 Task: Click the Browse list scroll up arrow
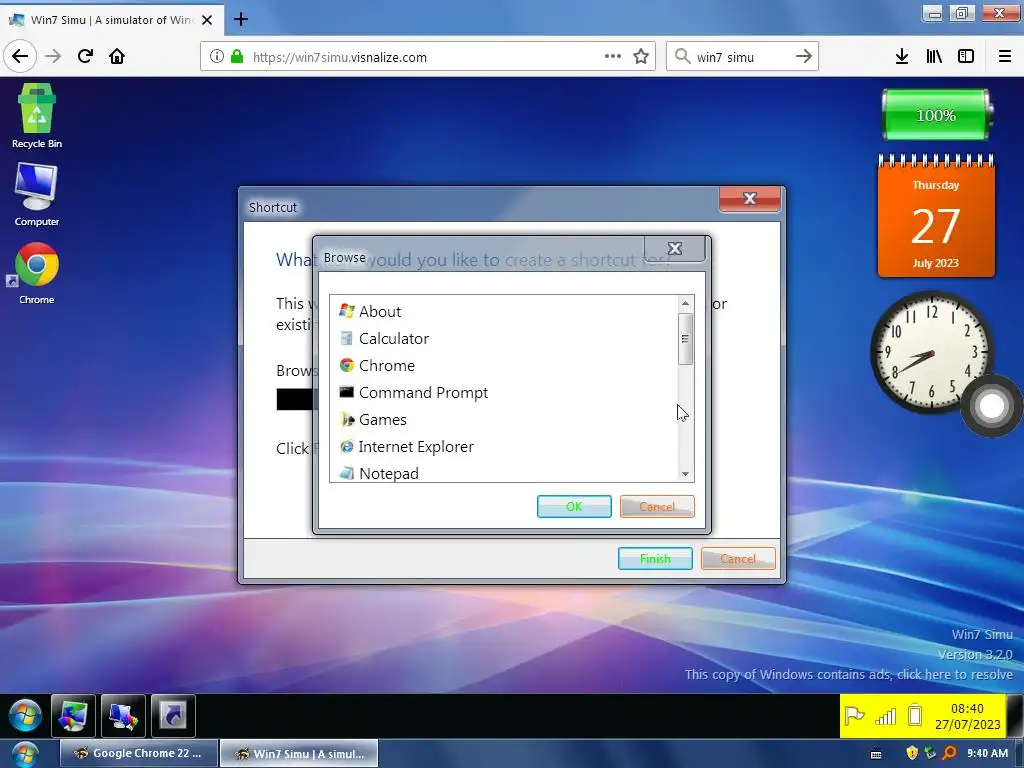pos(685,303)
